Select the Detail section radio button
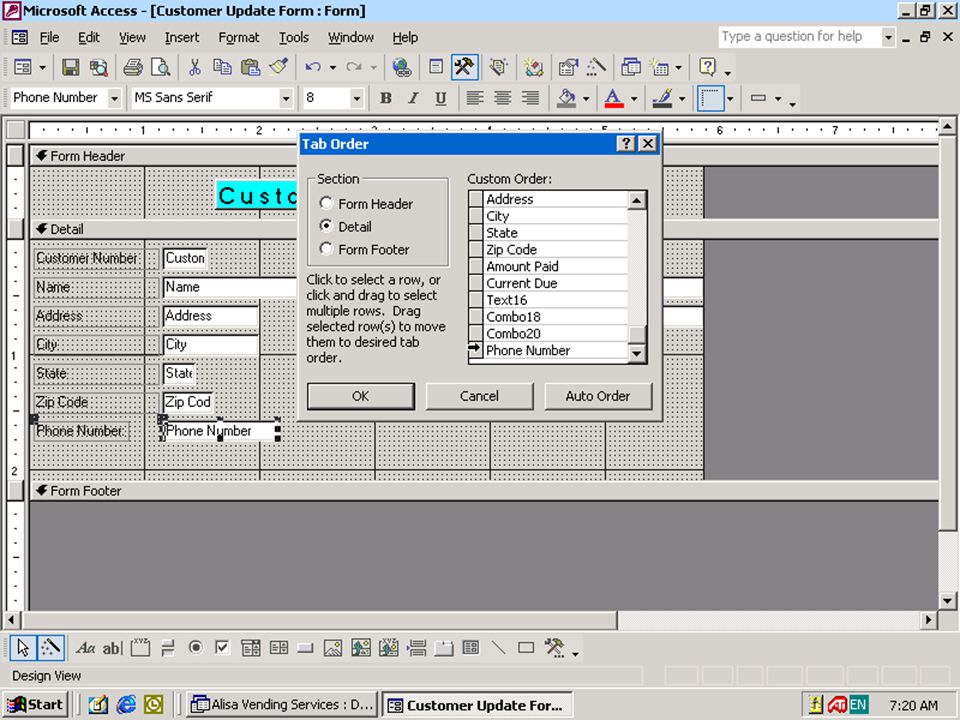 [326, 226]
